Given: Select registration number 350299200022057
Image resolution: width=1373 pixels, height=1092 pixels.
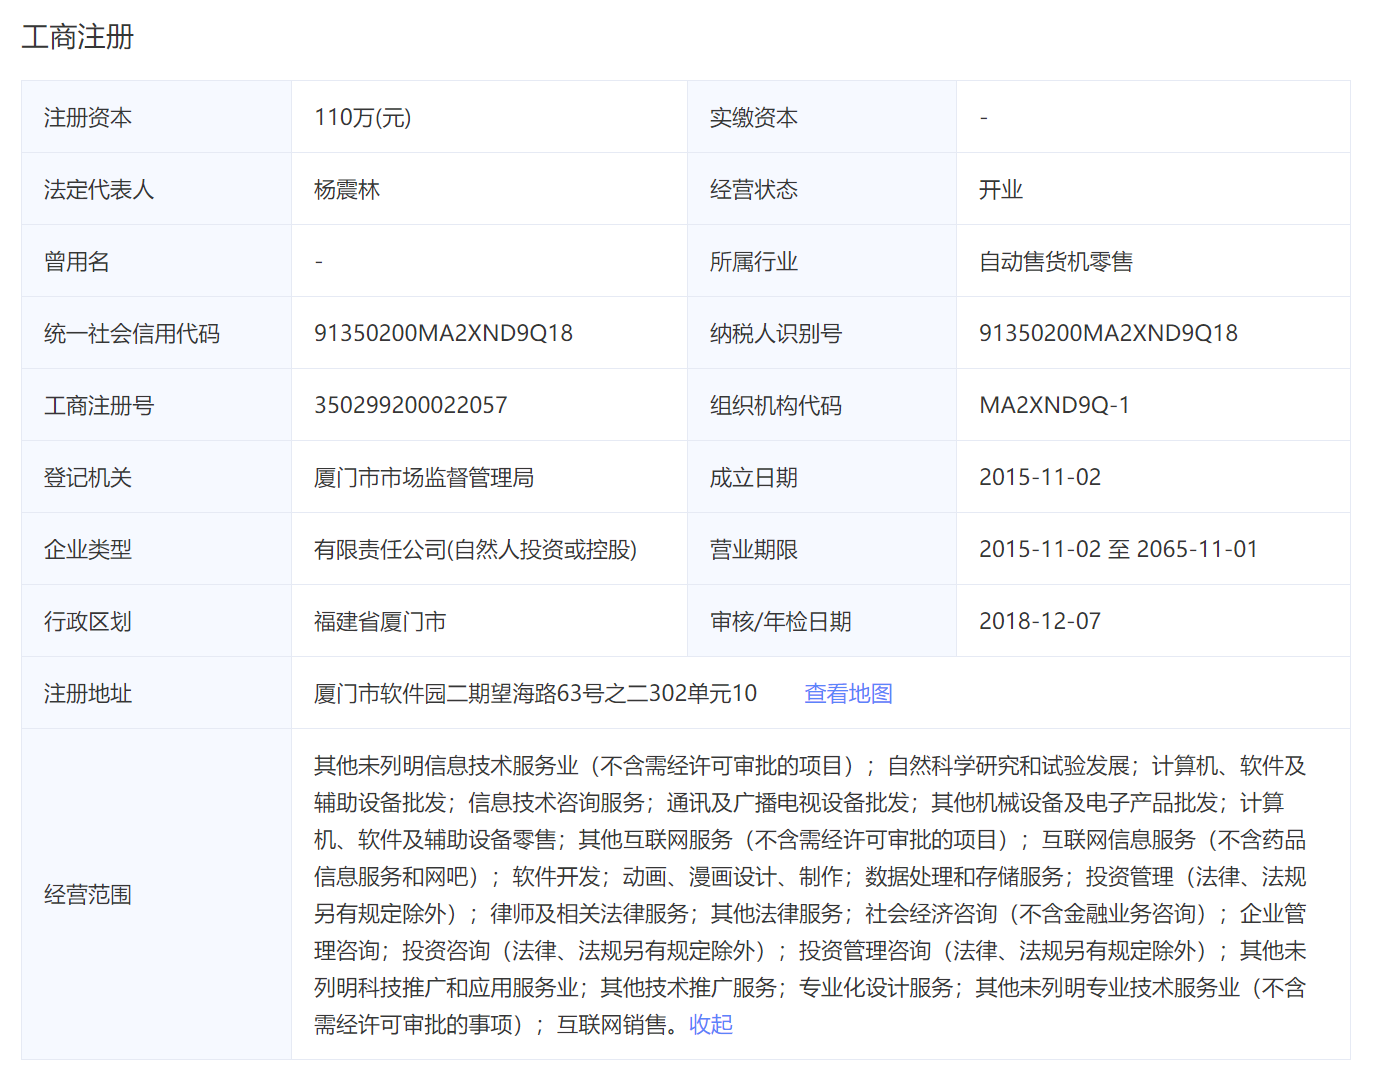Looking at the screenshot, I should click(411, 405).
